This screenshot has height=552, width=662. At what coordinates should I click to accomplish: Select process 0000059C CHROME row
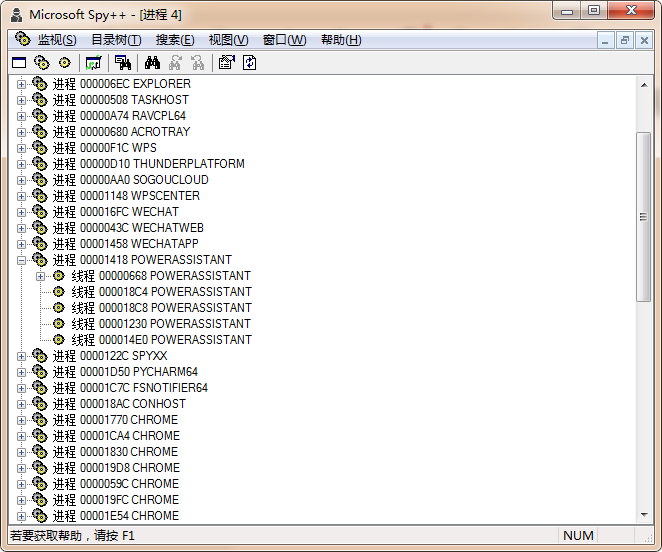[116, 484]
